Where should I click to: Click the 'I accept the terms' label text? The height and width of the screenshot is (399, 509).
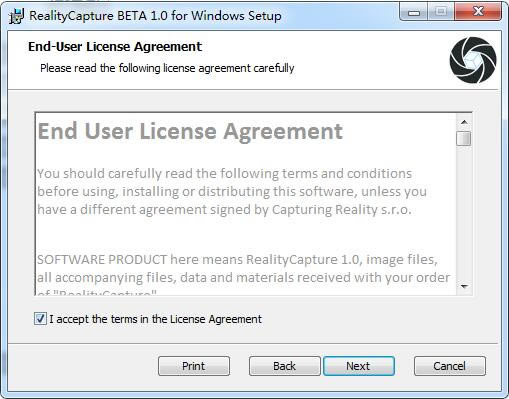point(155,319)
